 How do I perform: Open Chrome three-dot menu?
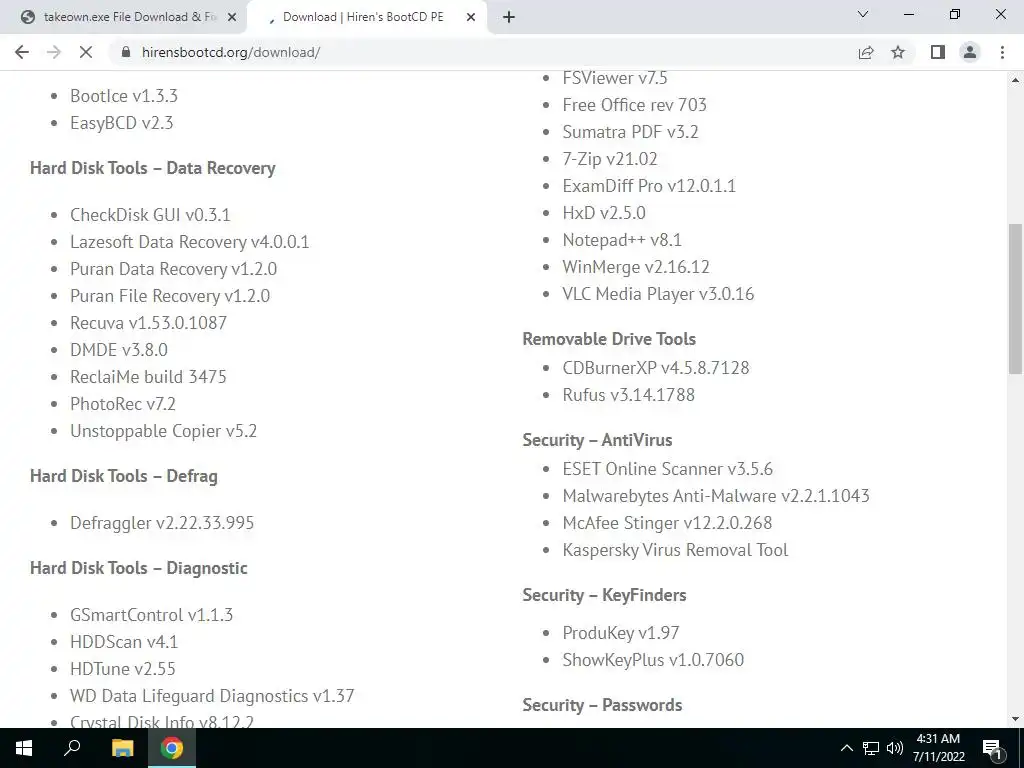tap(1002, 52)
